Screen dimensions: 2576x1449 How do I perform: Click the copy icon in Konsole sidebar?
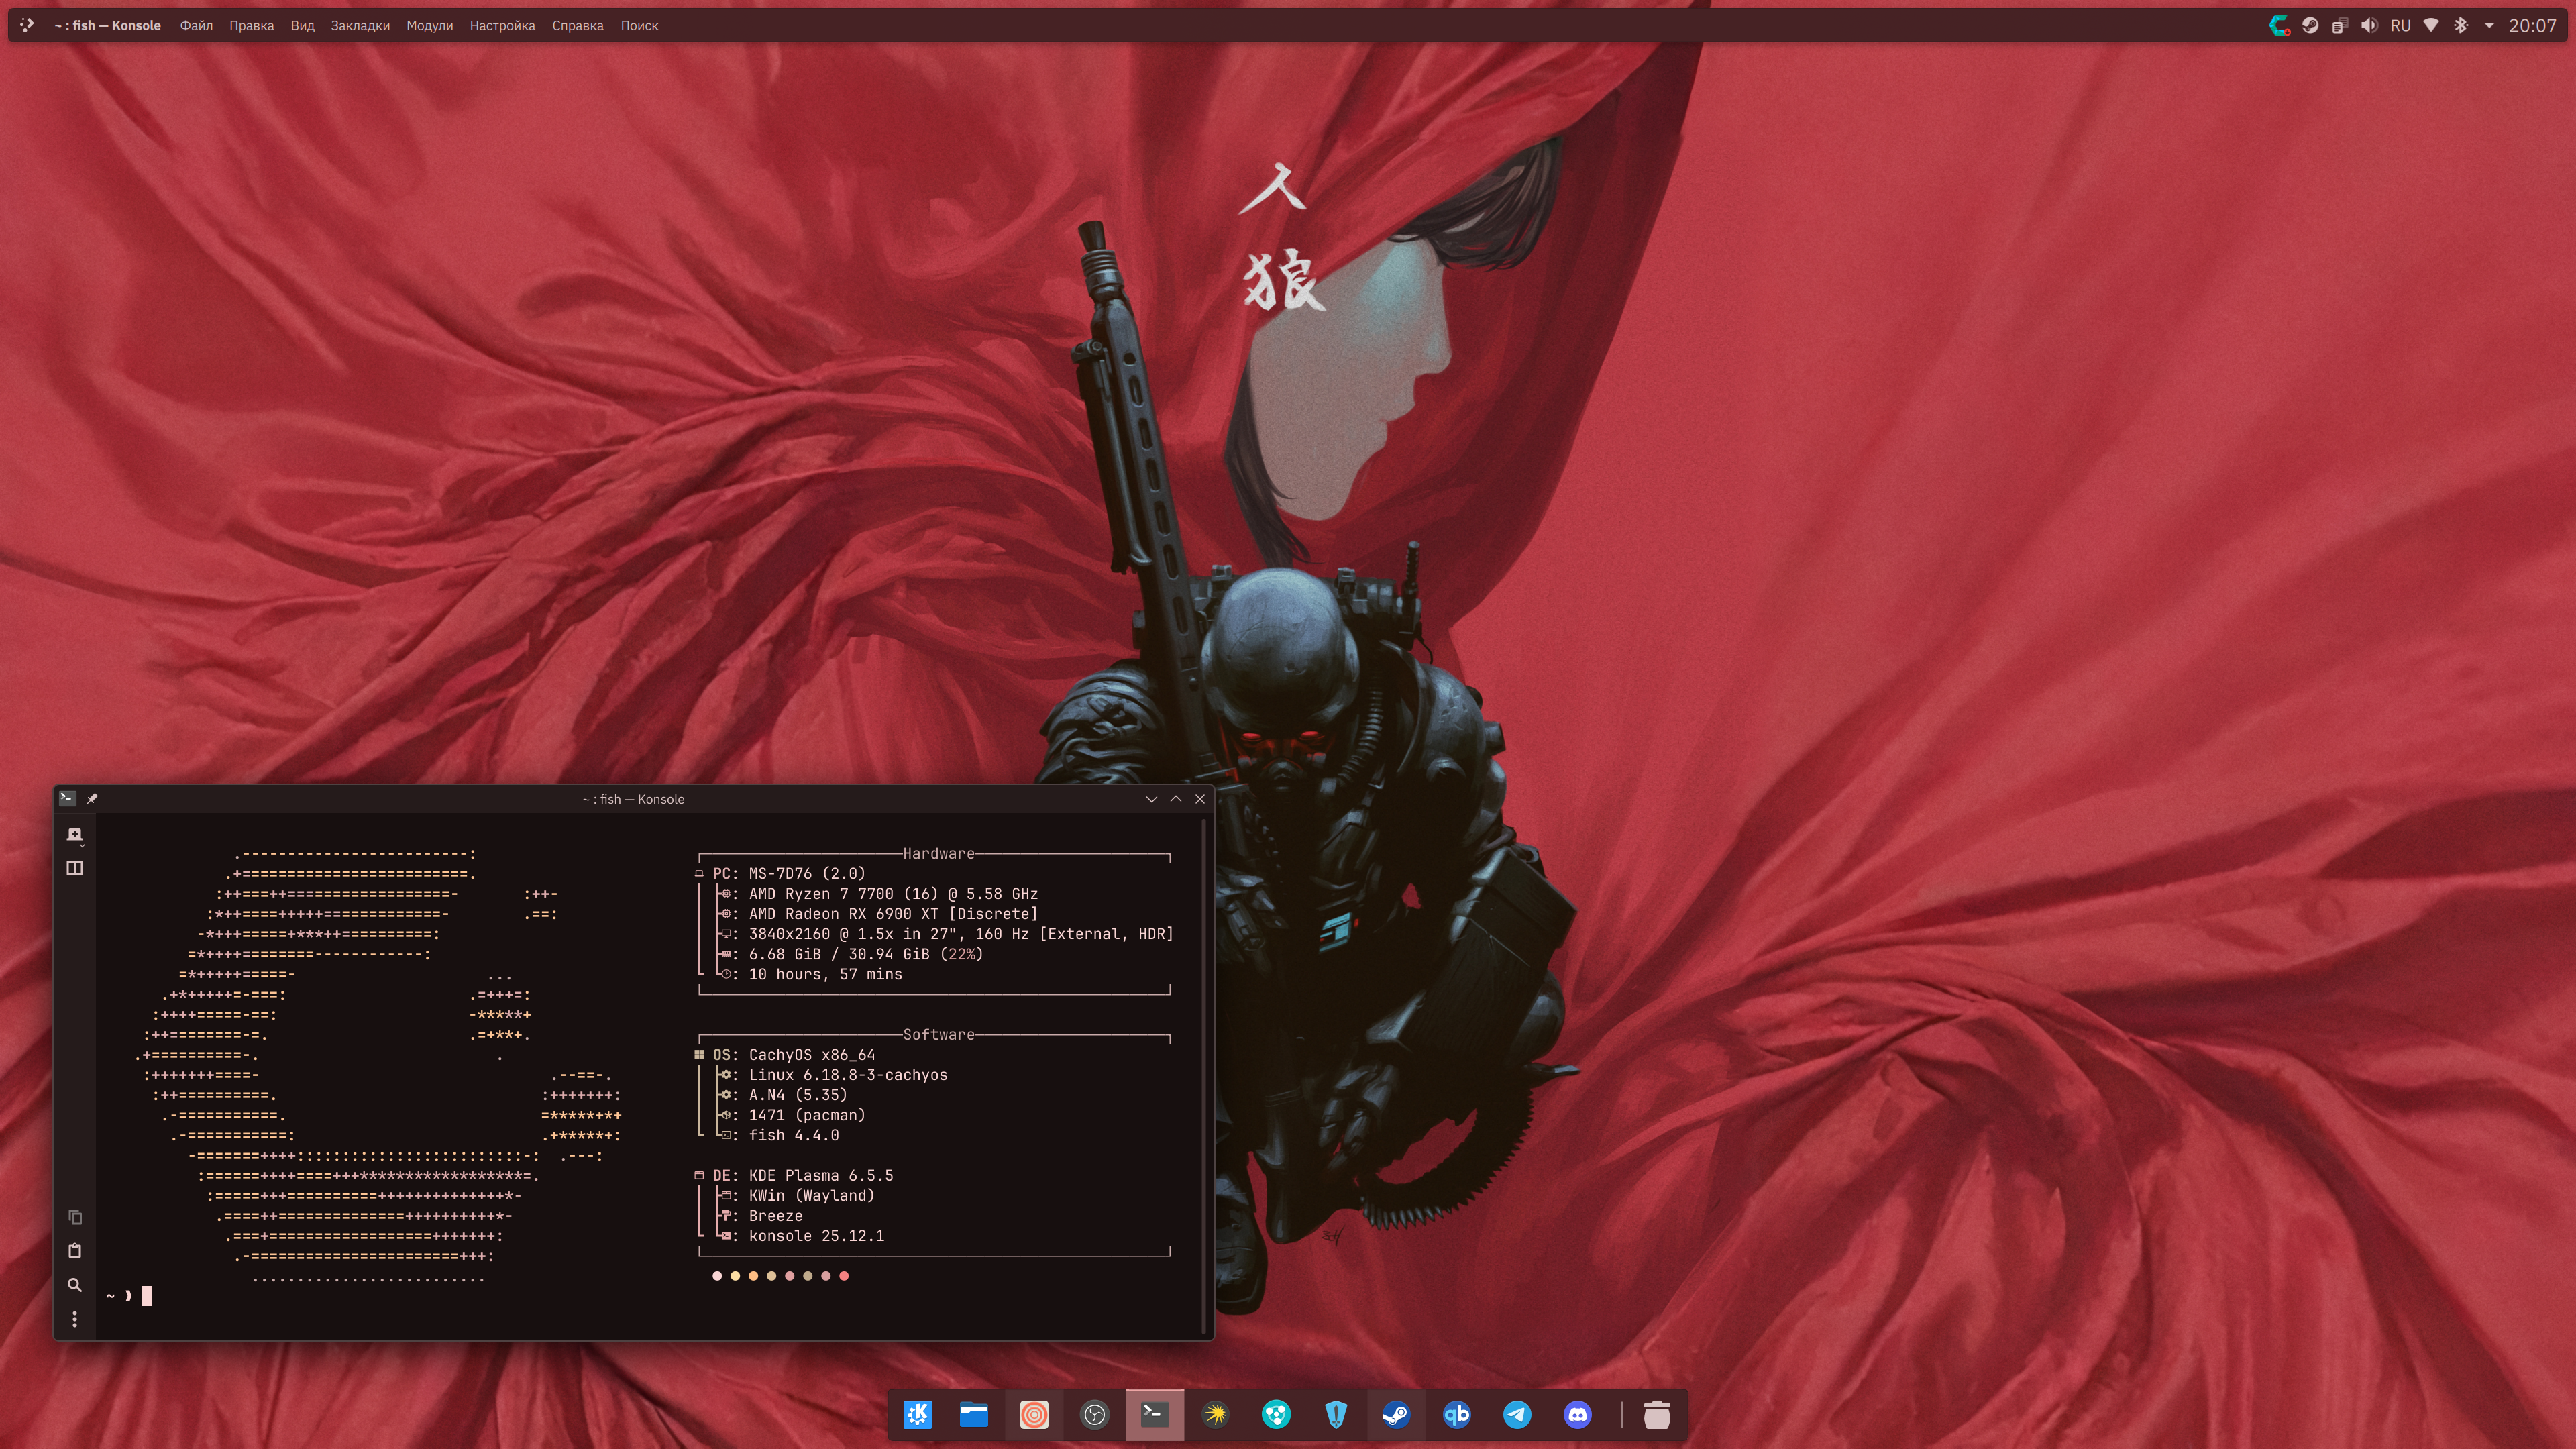click(74, 1217)
